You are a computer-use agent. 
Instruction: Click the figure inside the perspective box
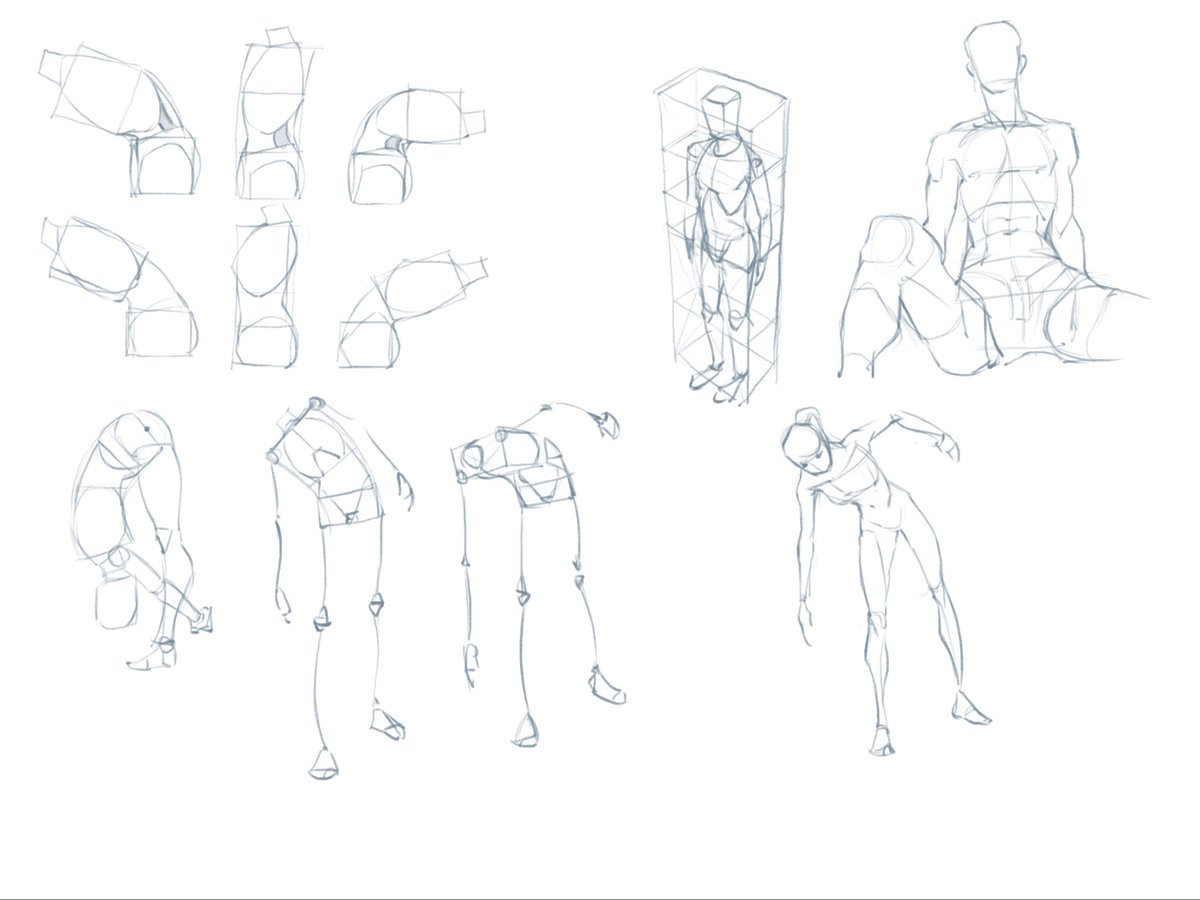pyautogui.click(x=720, y=235)
